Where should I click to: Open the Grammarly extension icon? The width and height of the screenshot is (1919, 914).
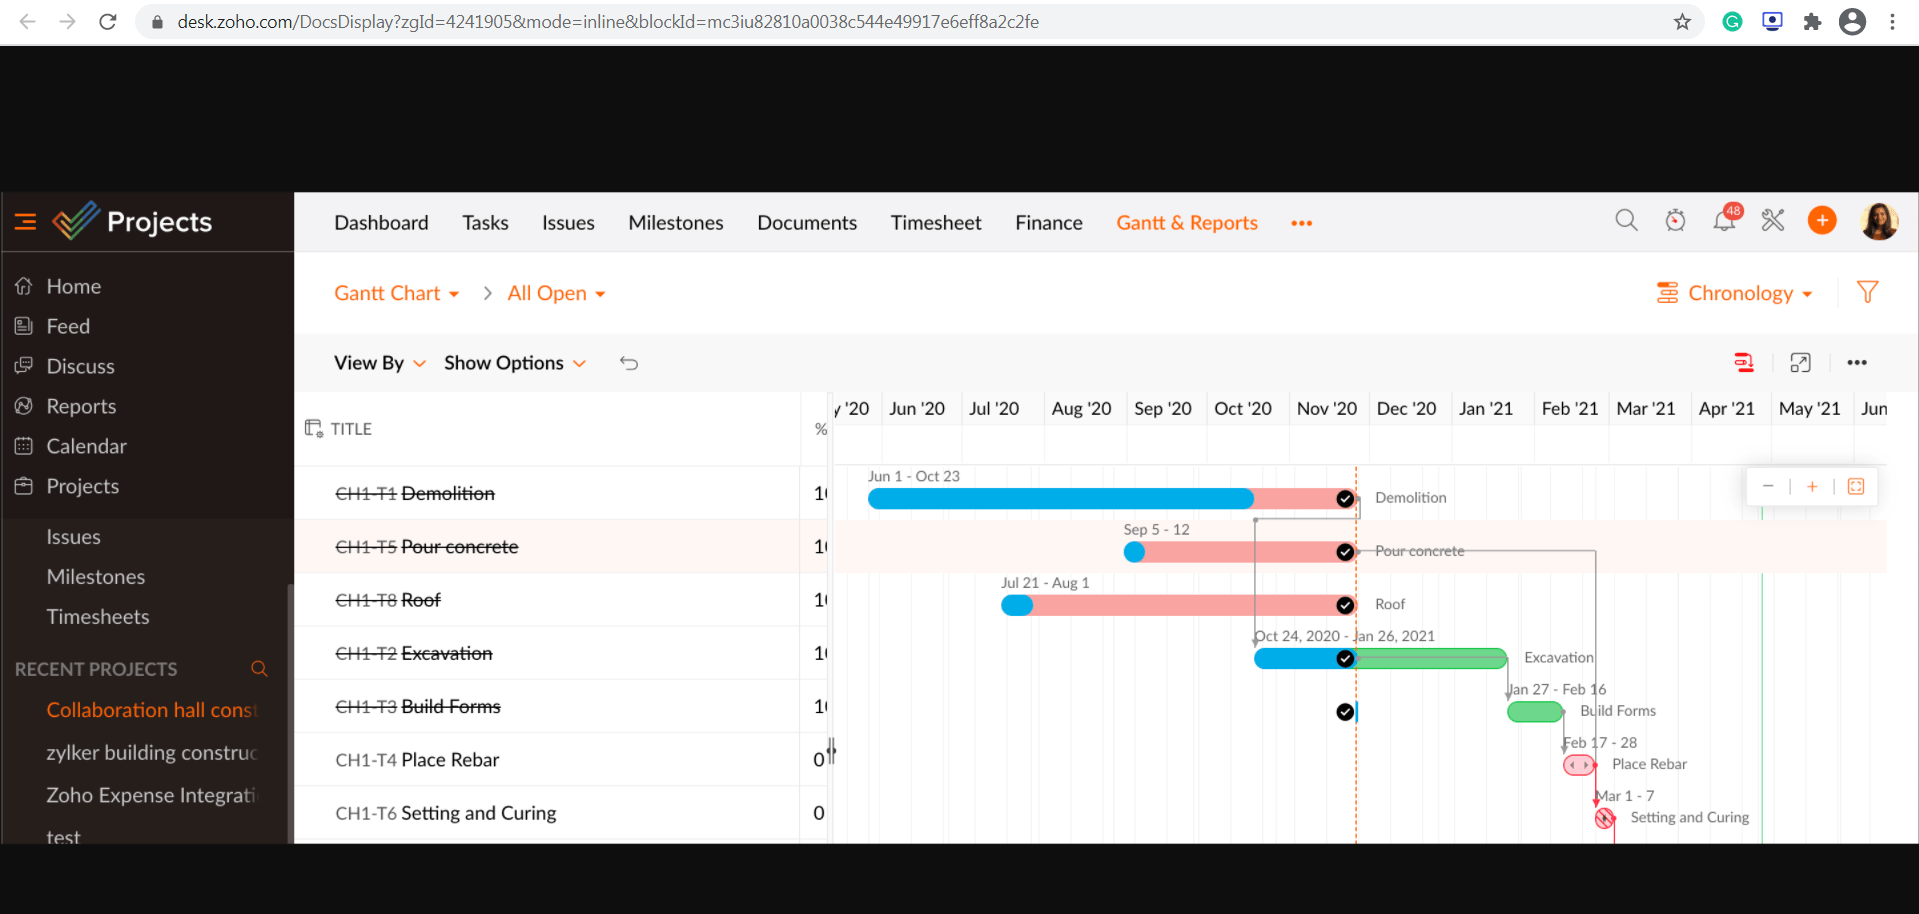click(1732, 22)
